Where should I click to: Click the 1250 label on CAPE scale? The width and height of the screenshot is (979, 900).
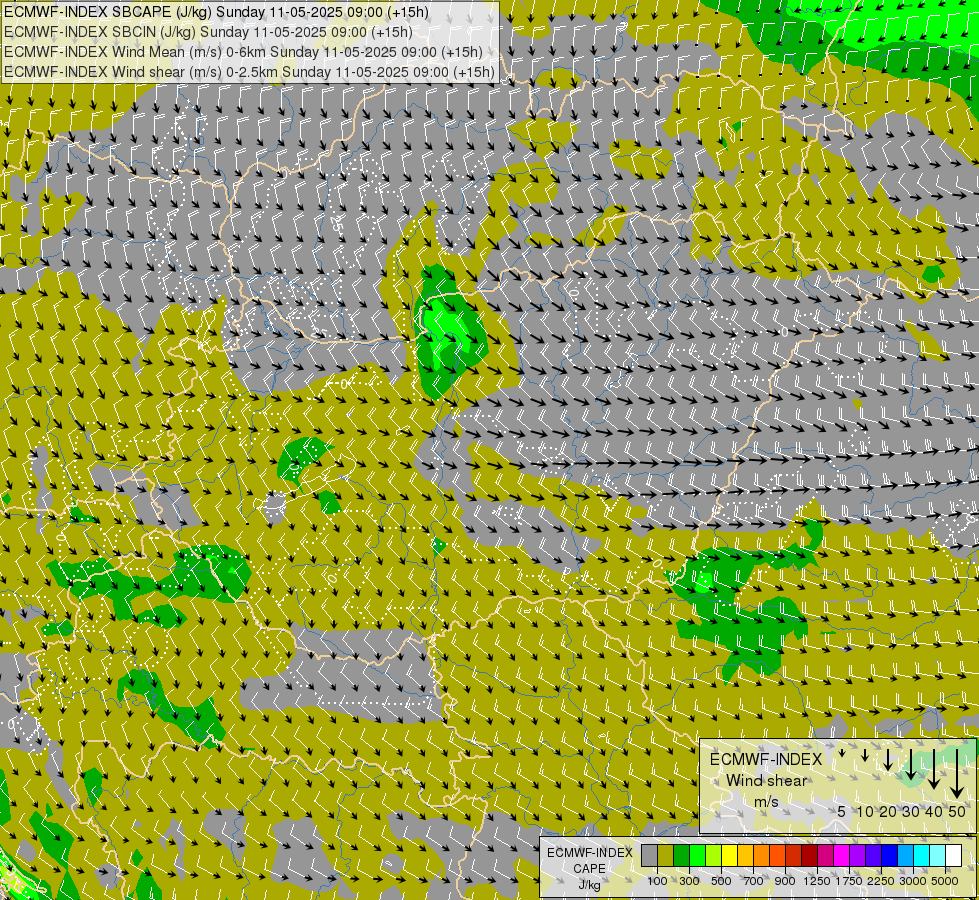pyautogui.click(x=817, y=881)
